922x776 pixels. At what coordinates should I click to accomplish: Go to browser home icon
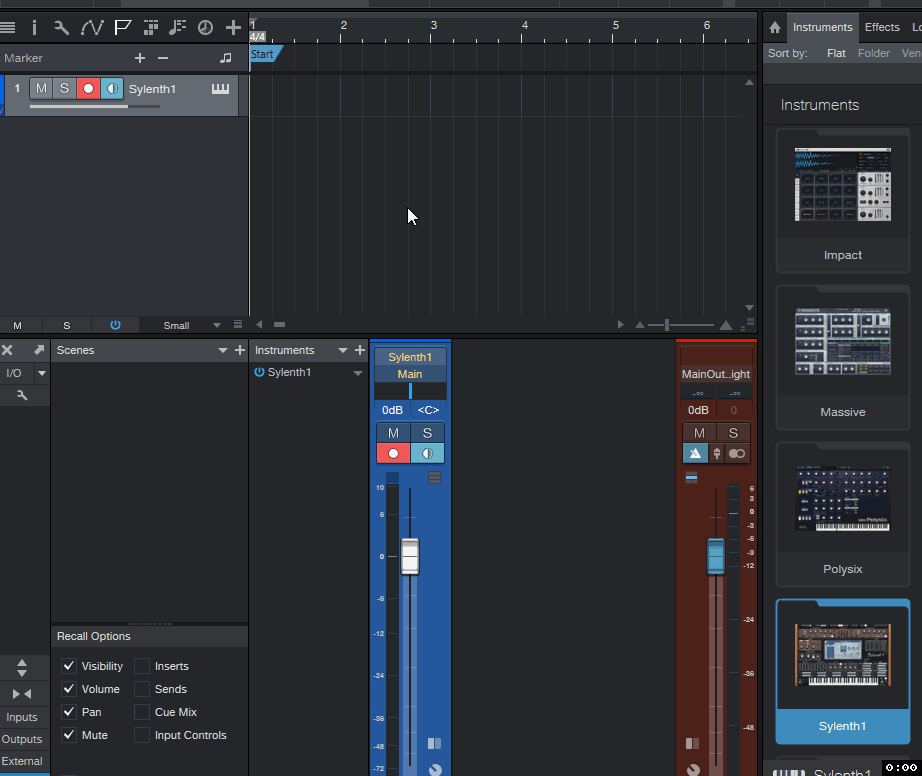pyautogui.click(x=774, y=27)
